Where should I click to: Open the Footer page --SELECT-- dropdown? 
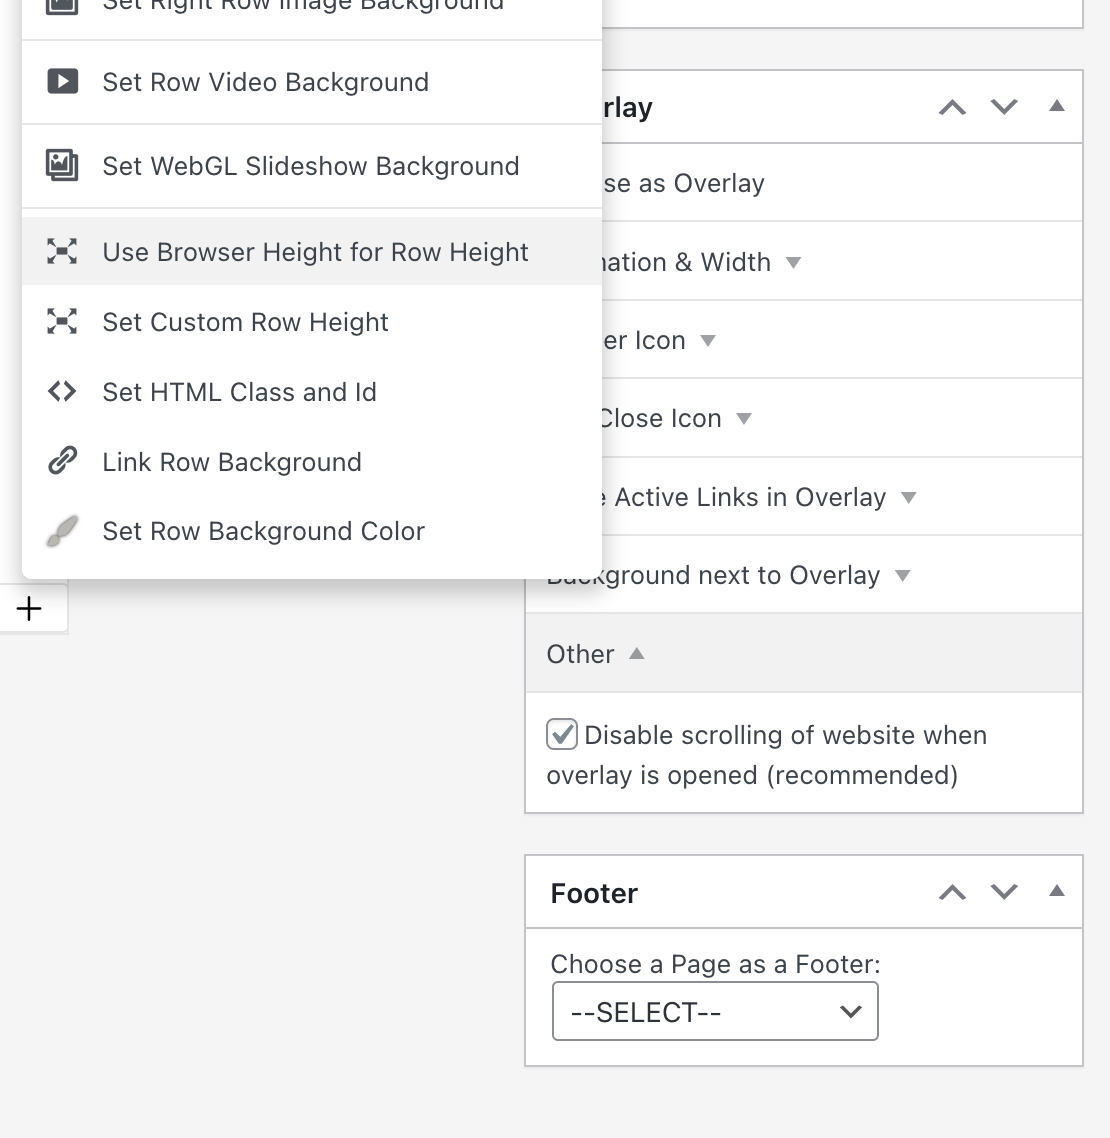(714, 1011)
